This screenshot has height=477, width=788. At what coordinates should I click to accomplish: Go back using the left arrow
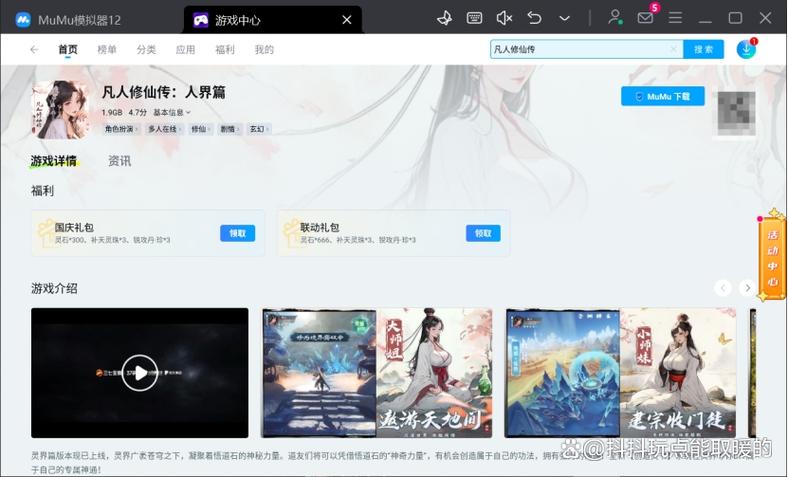(x=34, y=49)
